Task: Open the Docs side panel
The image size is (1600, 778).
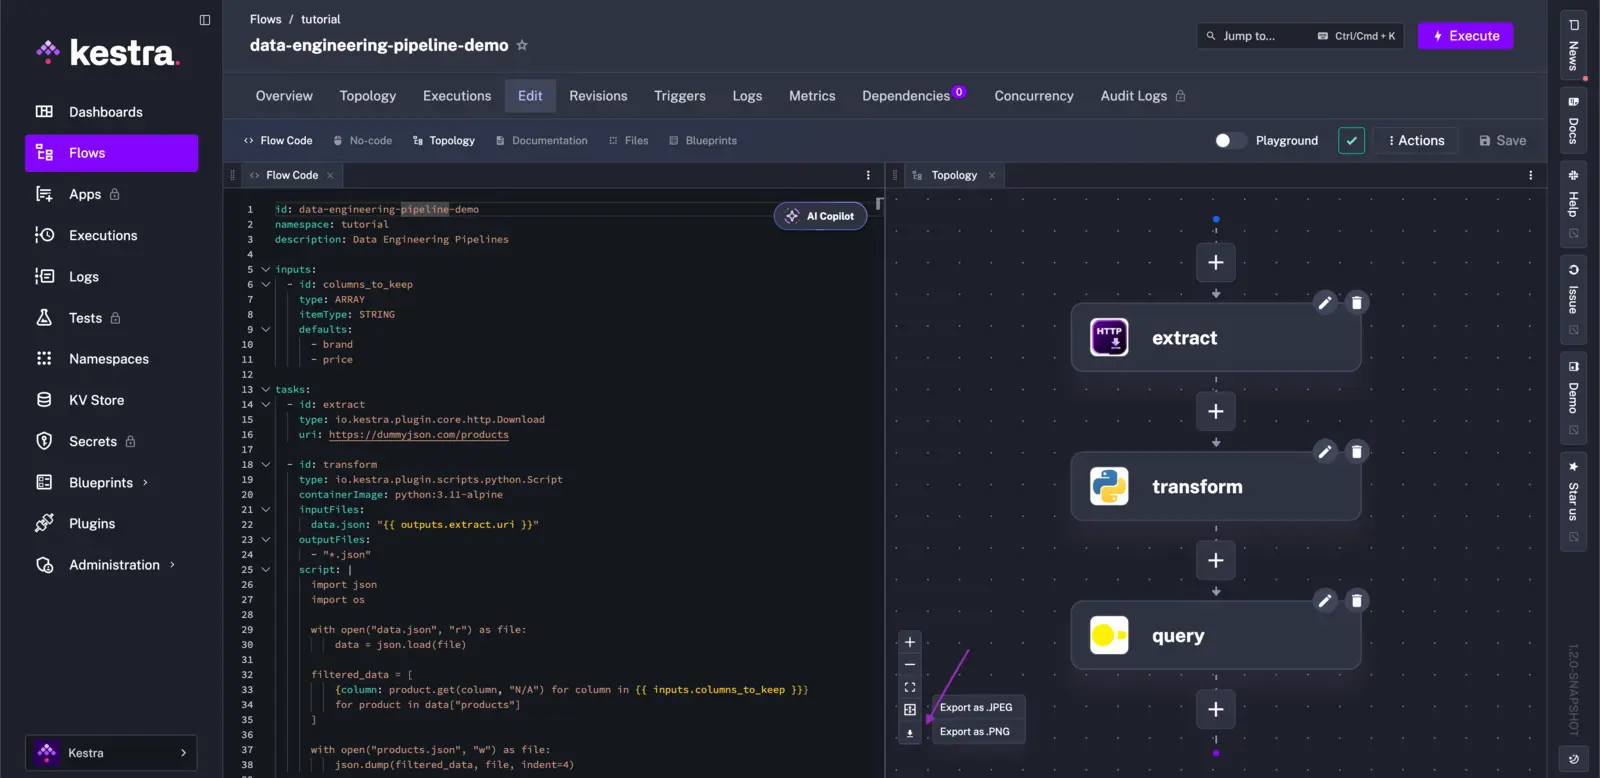Action: [x=1573, y=121]
